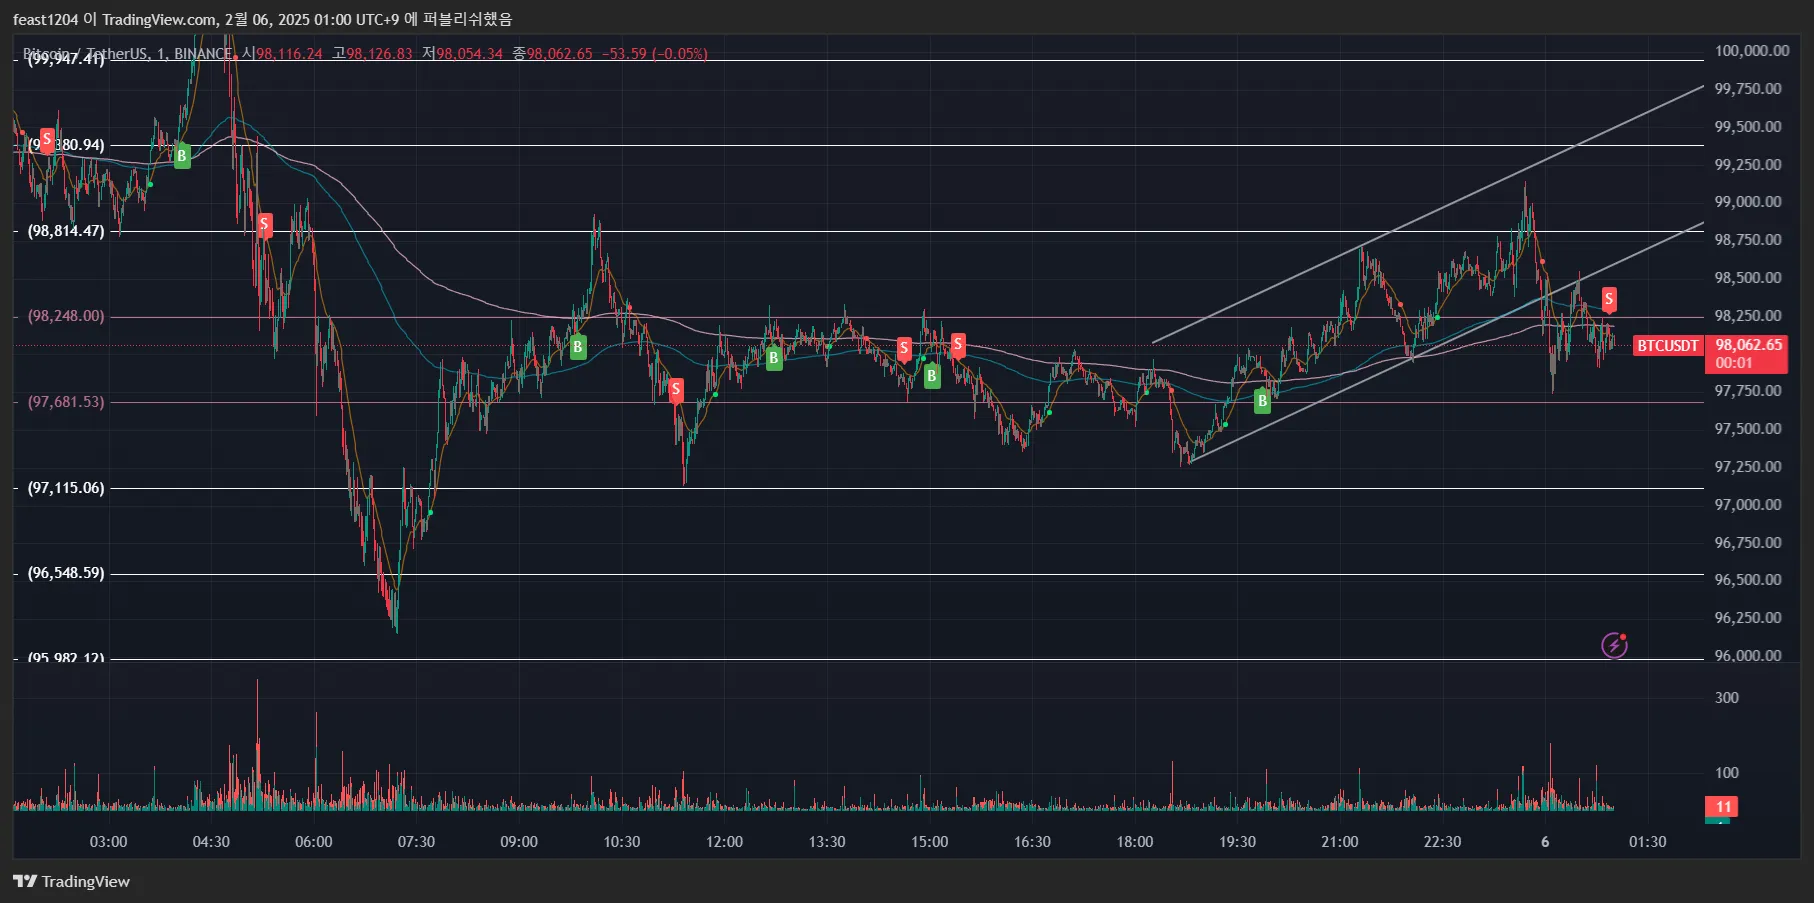Click the 12:00 time axis label
Image resolution: width=1814 pixels, height=903 pixels.
(724, 841)
